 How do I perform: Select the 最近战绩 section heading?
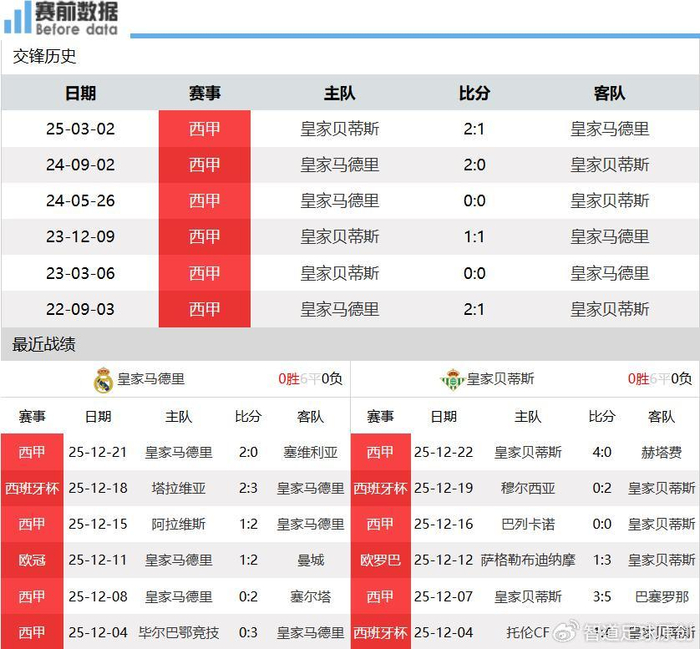pos(44,345)
